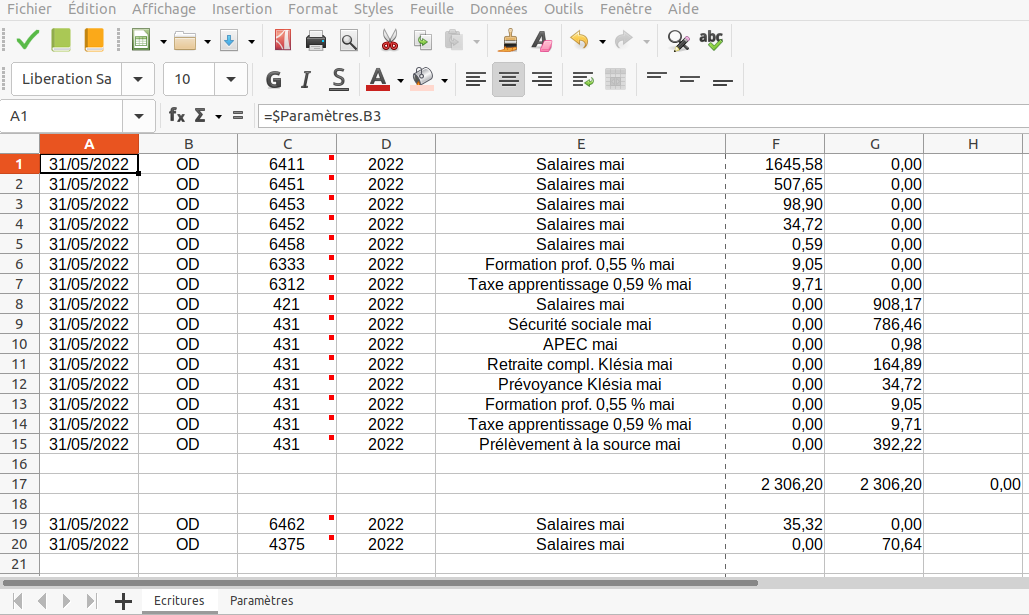Select column E header
This screenshot has width=1029, height=615.
click(580, 144)
